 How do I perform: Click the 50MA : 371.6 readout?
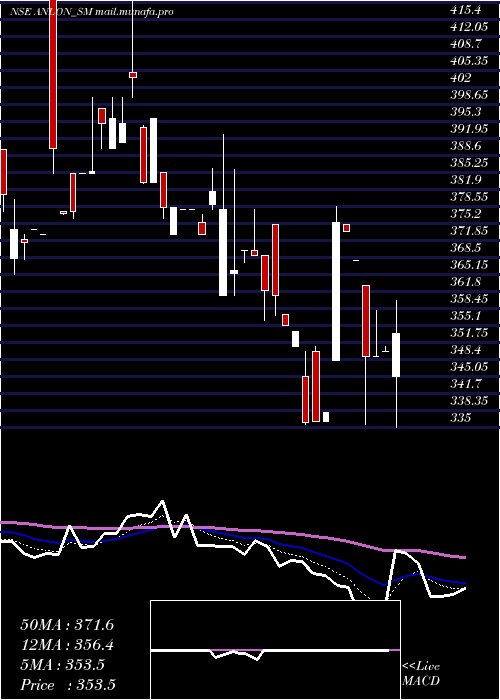click(x=67, y=625)
